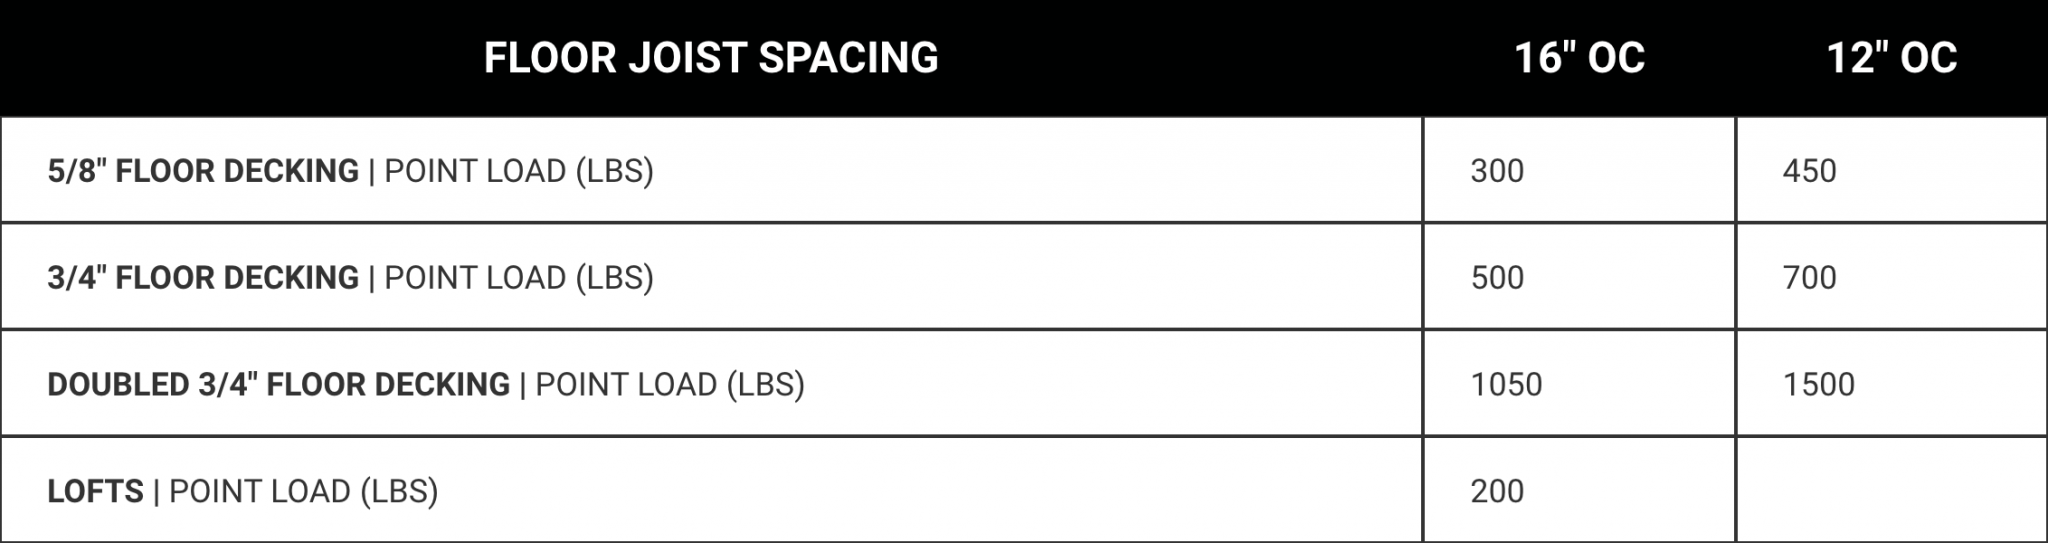Click the 500 value cell
The width and height of the screenshot is (2048, 543).
pyautogui.click(x=1497, y=277)
